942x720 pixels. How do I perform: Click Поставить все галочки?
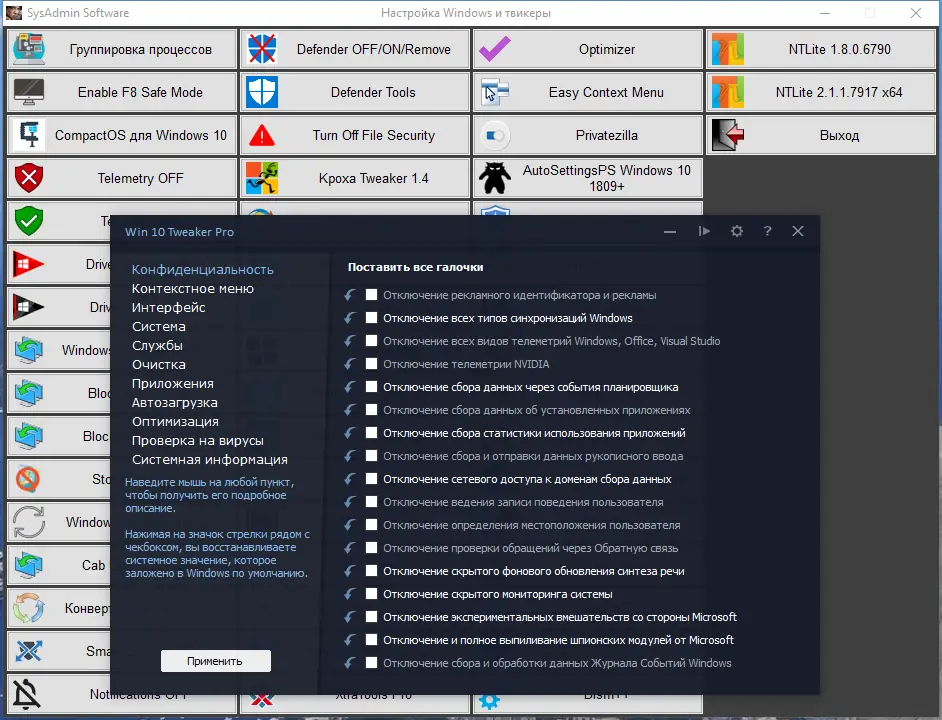point(416,267)
